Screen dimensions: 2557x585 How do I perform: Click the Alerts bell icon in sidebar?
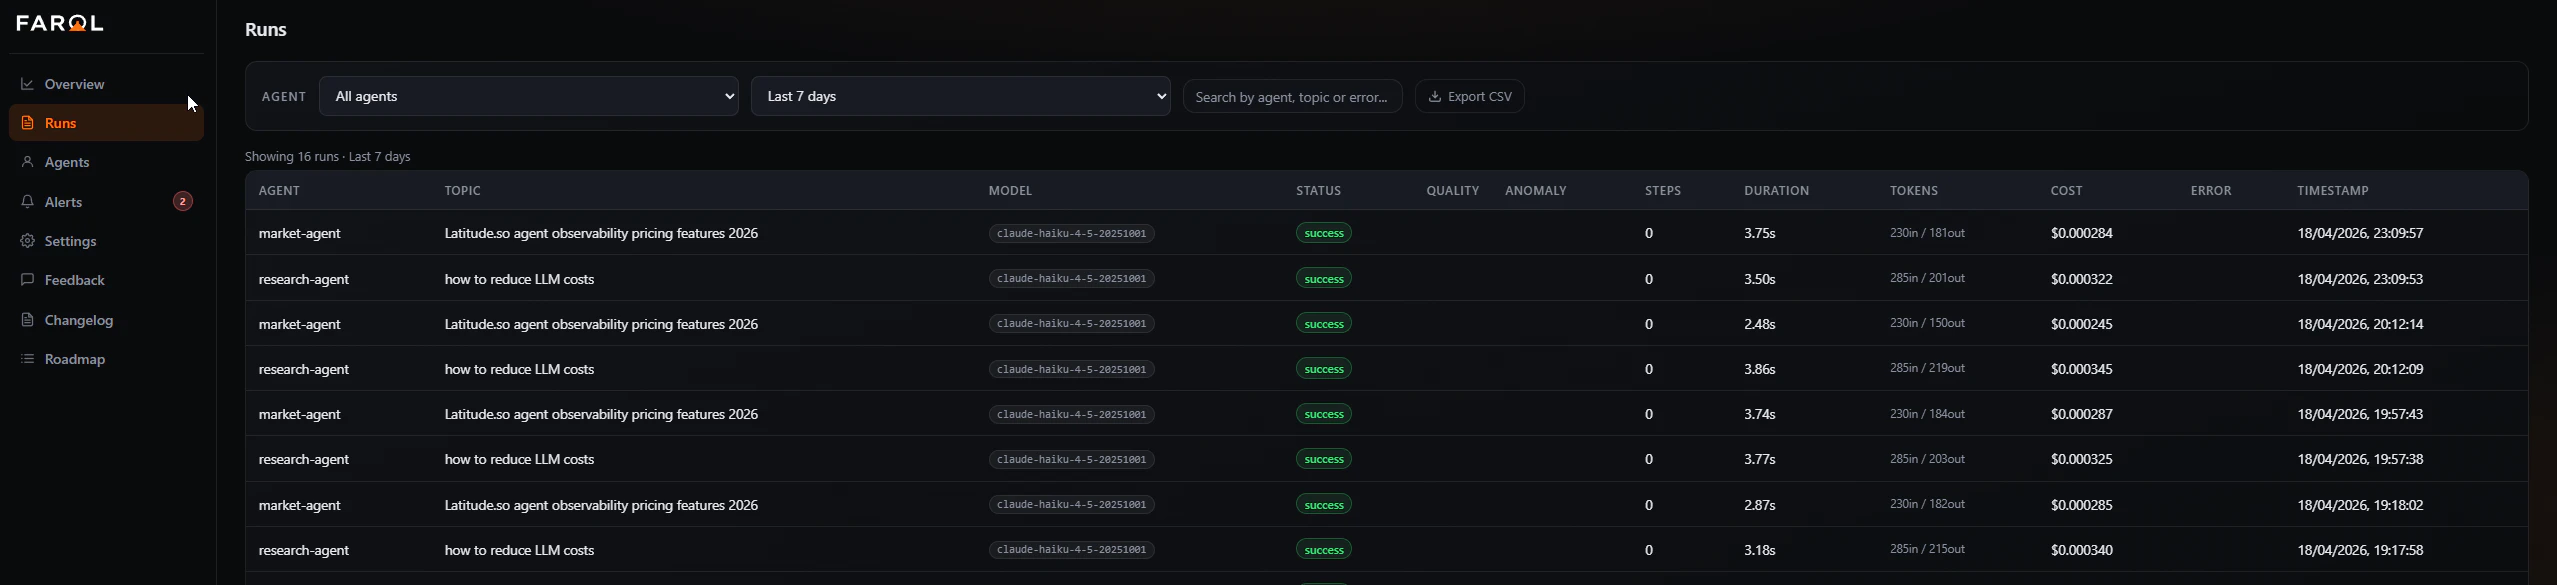(x=27, y=202)
